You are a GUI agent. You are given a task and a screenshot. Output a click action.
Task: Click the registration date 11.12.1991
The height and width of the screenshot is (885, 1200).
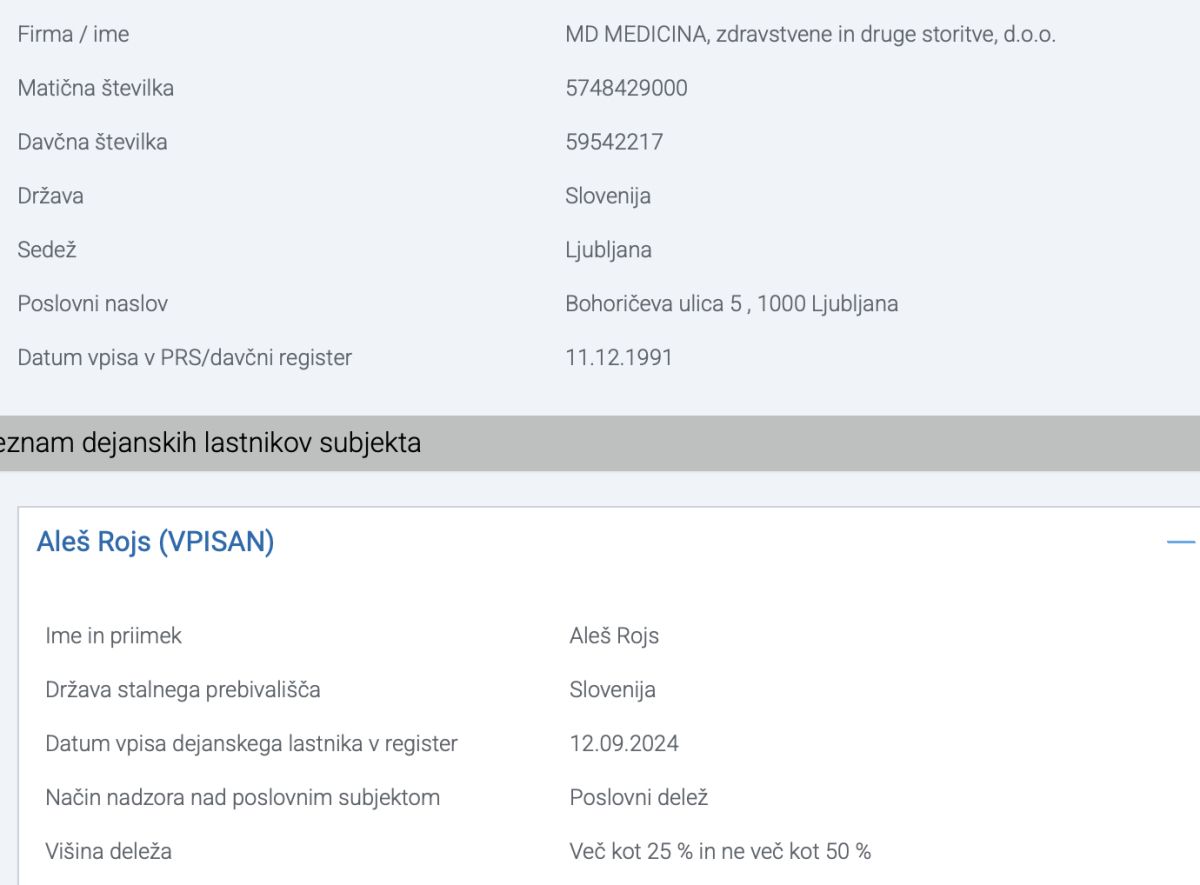pyautogui.click(x=619, y=357)
